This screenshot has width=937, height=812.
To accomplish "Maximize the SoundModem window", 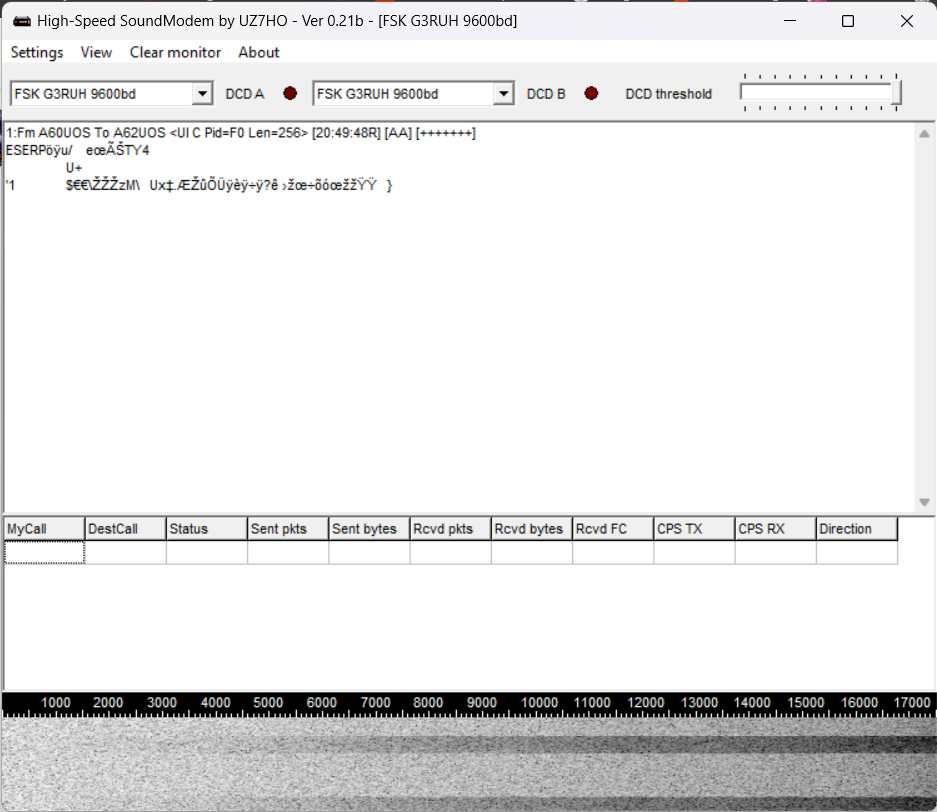I will coord(847,21).
